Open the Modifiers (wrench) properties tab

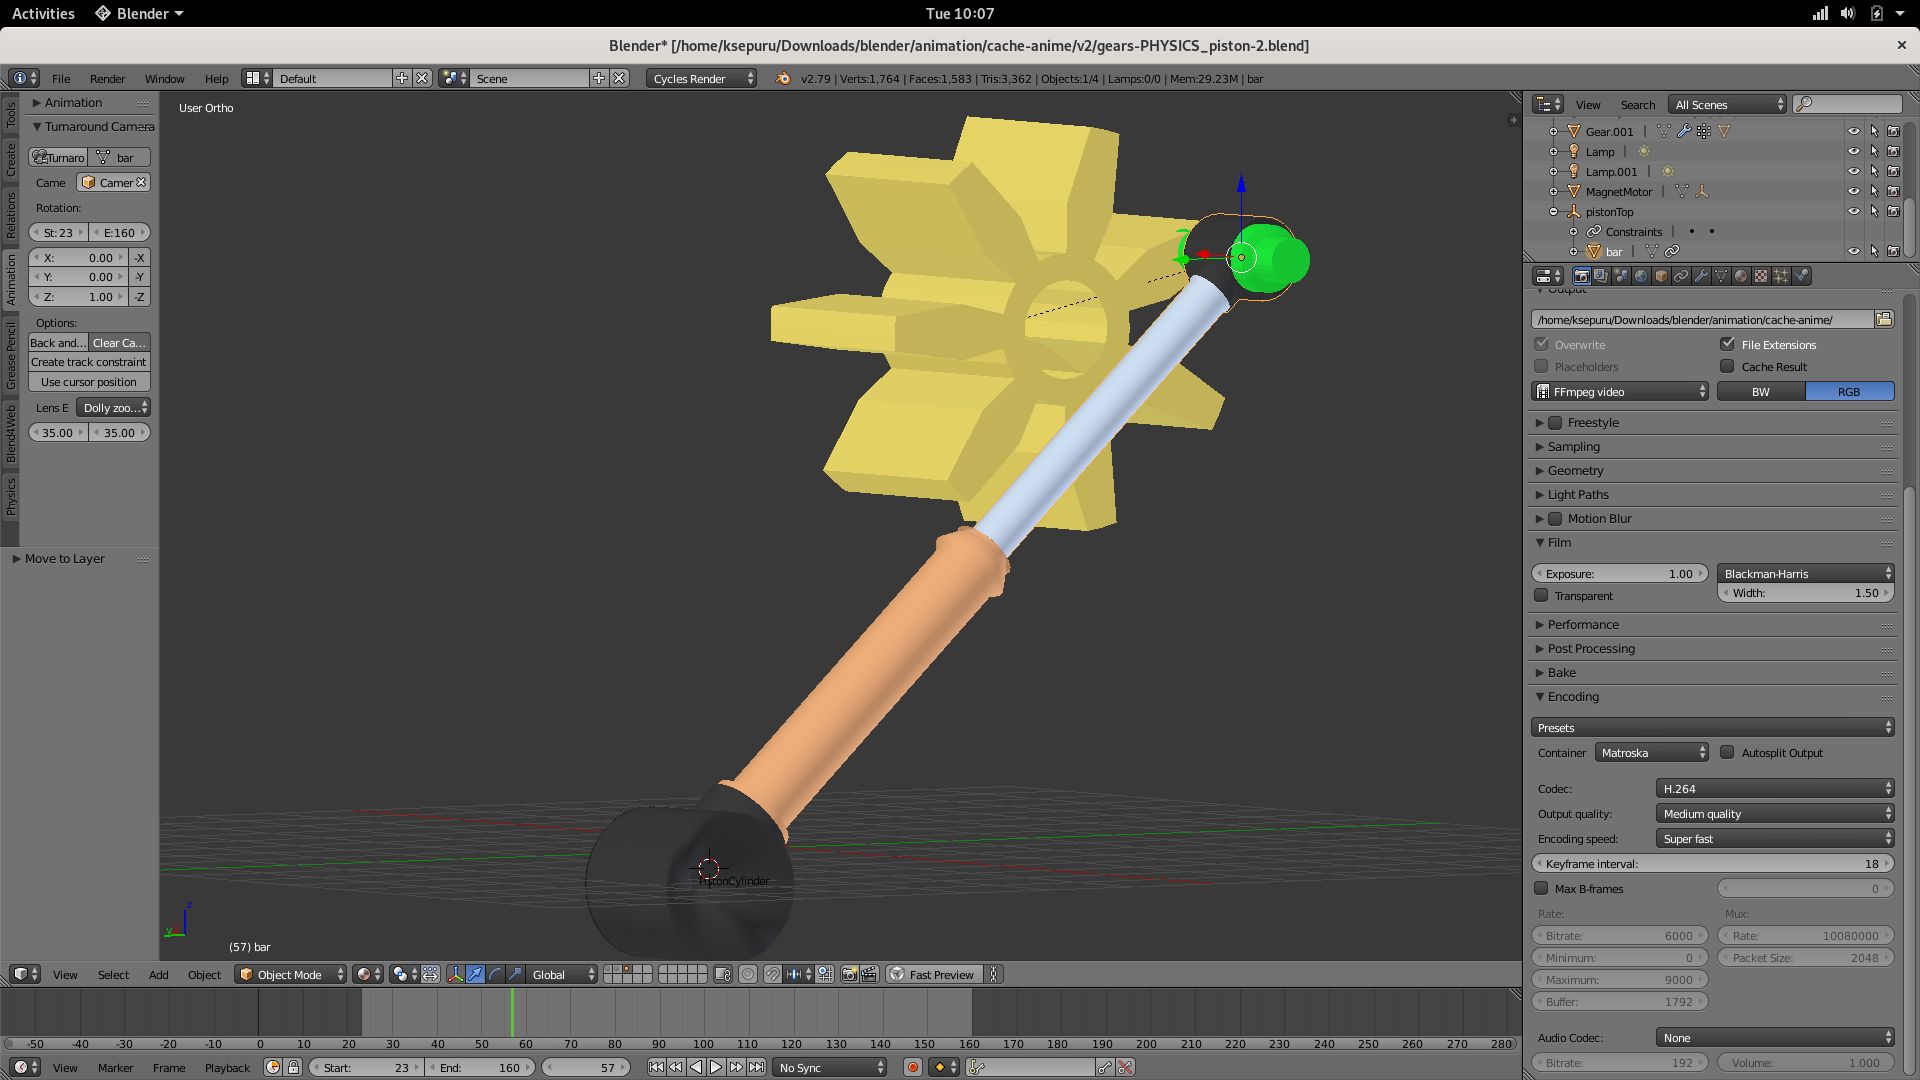pyautogui.click(x=1701, y=276)
